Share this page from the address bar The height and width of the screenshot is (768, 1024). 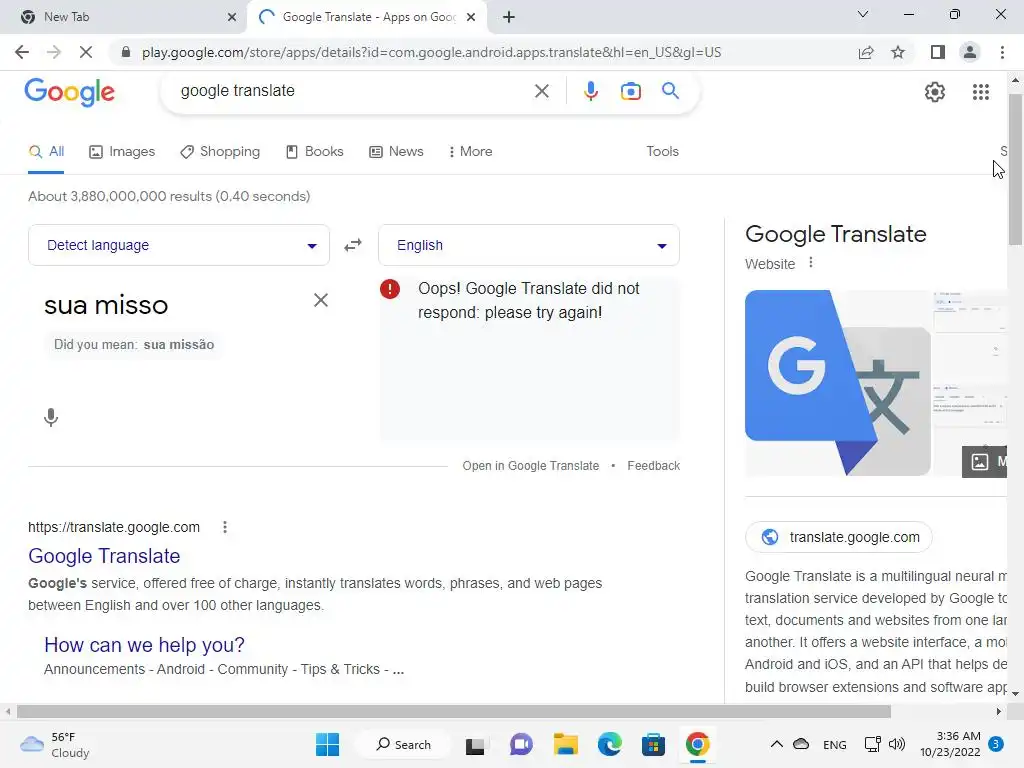pyautogui.click(x=866, y=52)
